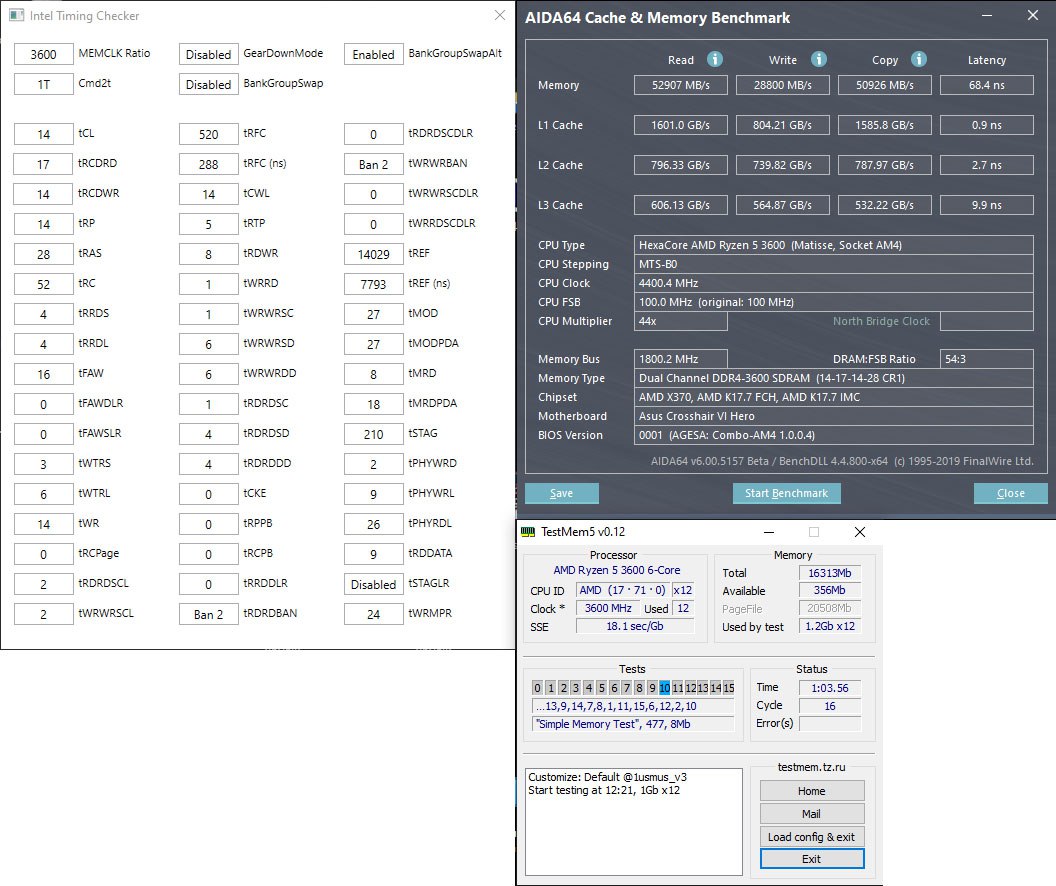Click BankGroupSwapAlt Enabled field
The width and height of the screenshot is (1056, 886).
374,55
